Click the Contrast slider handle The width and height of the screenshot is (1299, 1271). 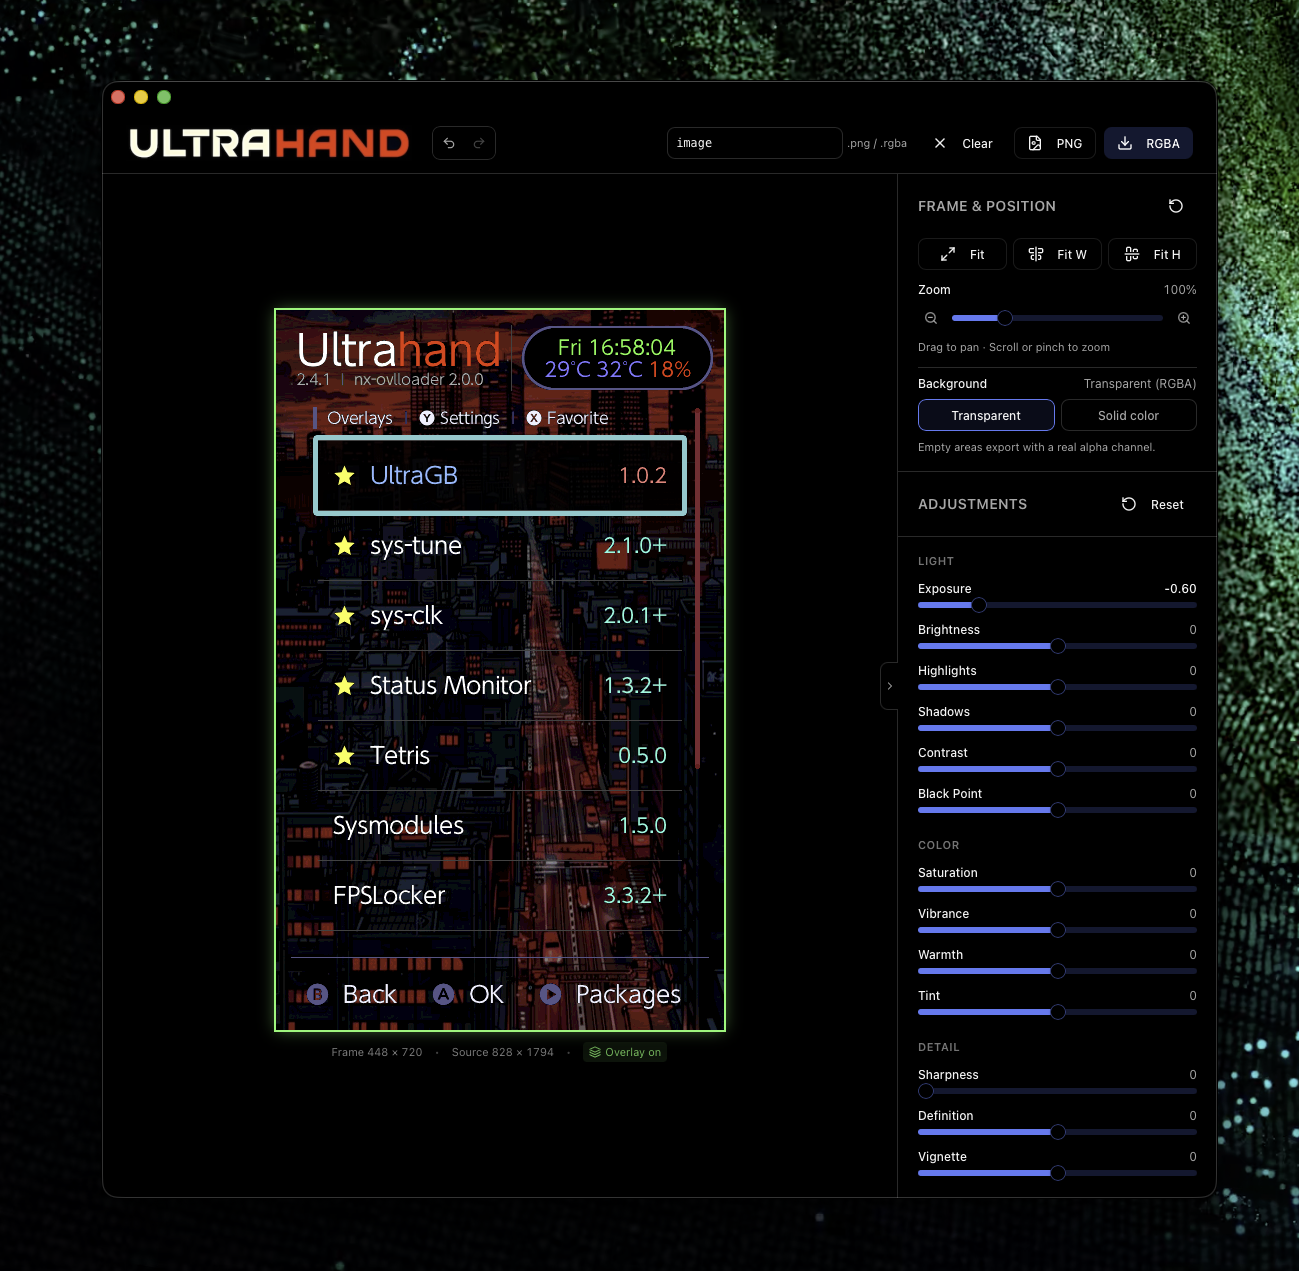1058,769
